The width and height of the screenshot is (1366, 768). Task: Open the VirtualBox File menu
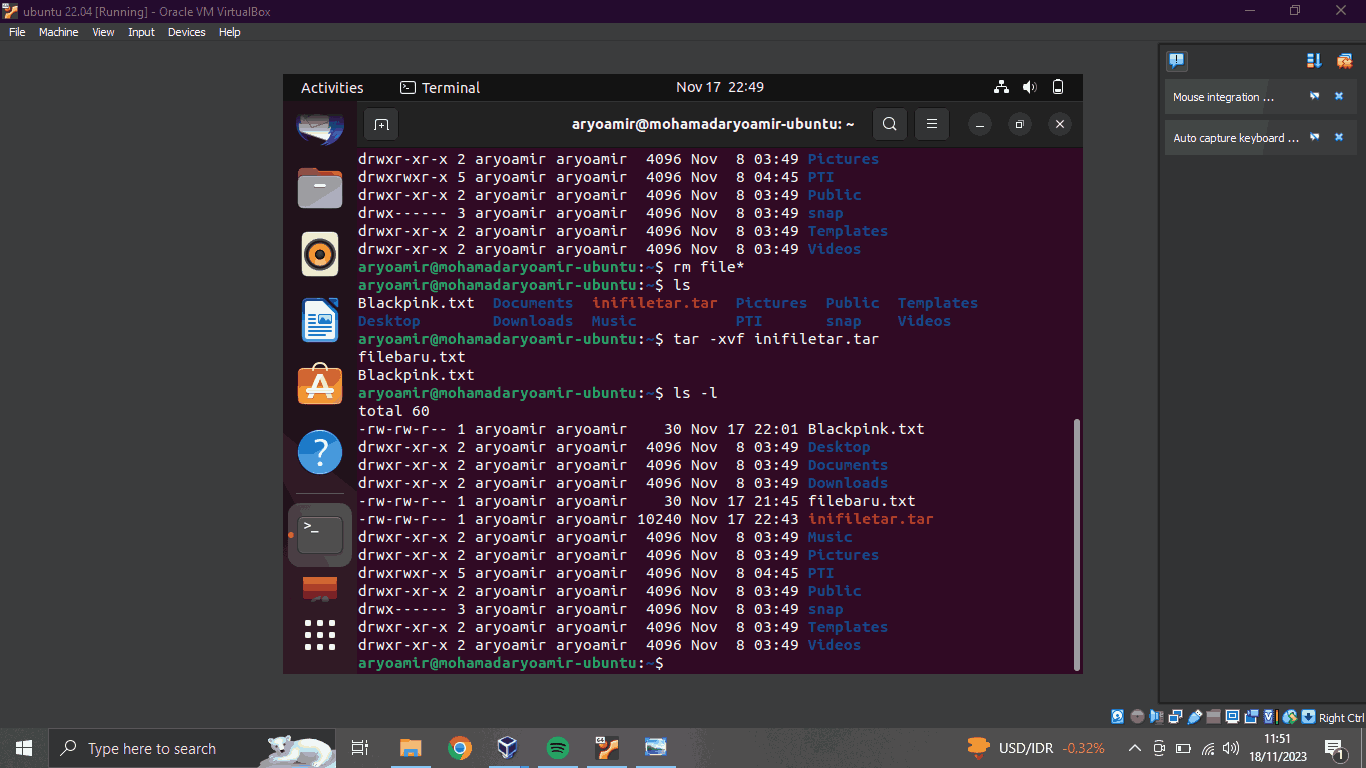[17, 32]
